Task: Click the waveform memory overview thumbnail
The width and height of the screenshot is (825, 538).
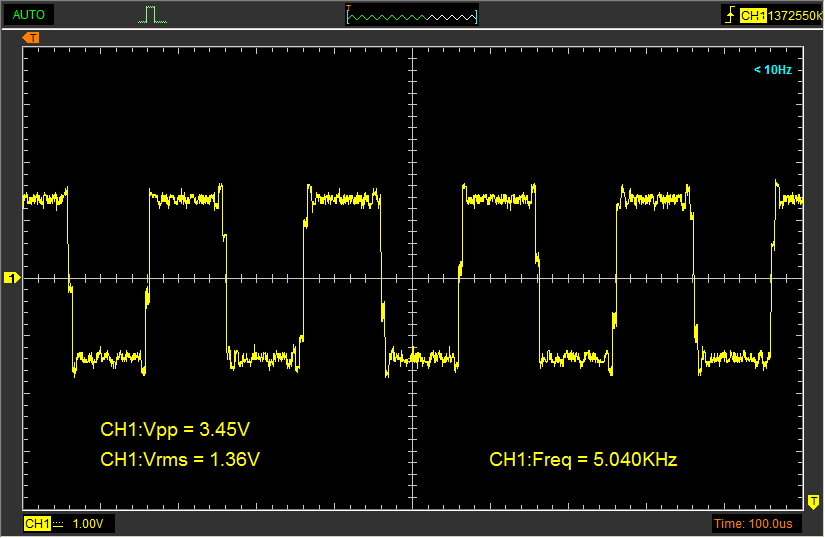Action: click(412, 16)
